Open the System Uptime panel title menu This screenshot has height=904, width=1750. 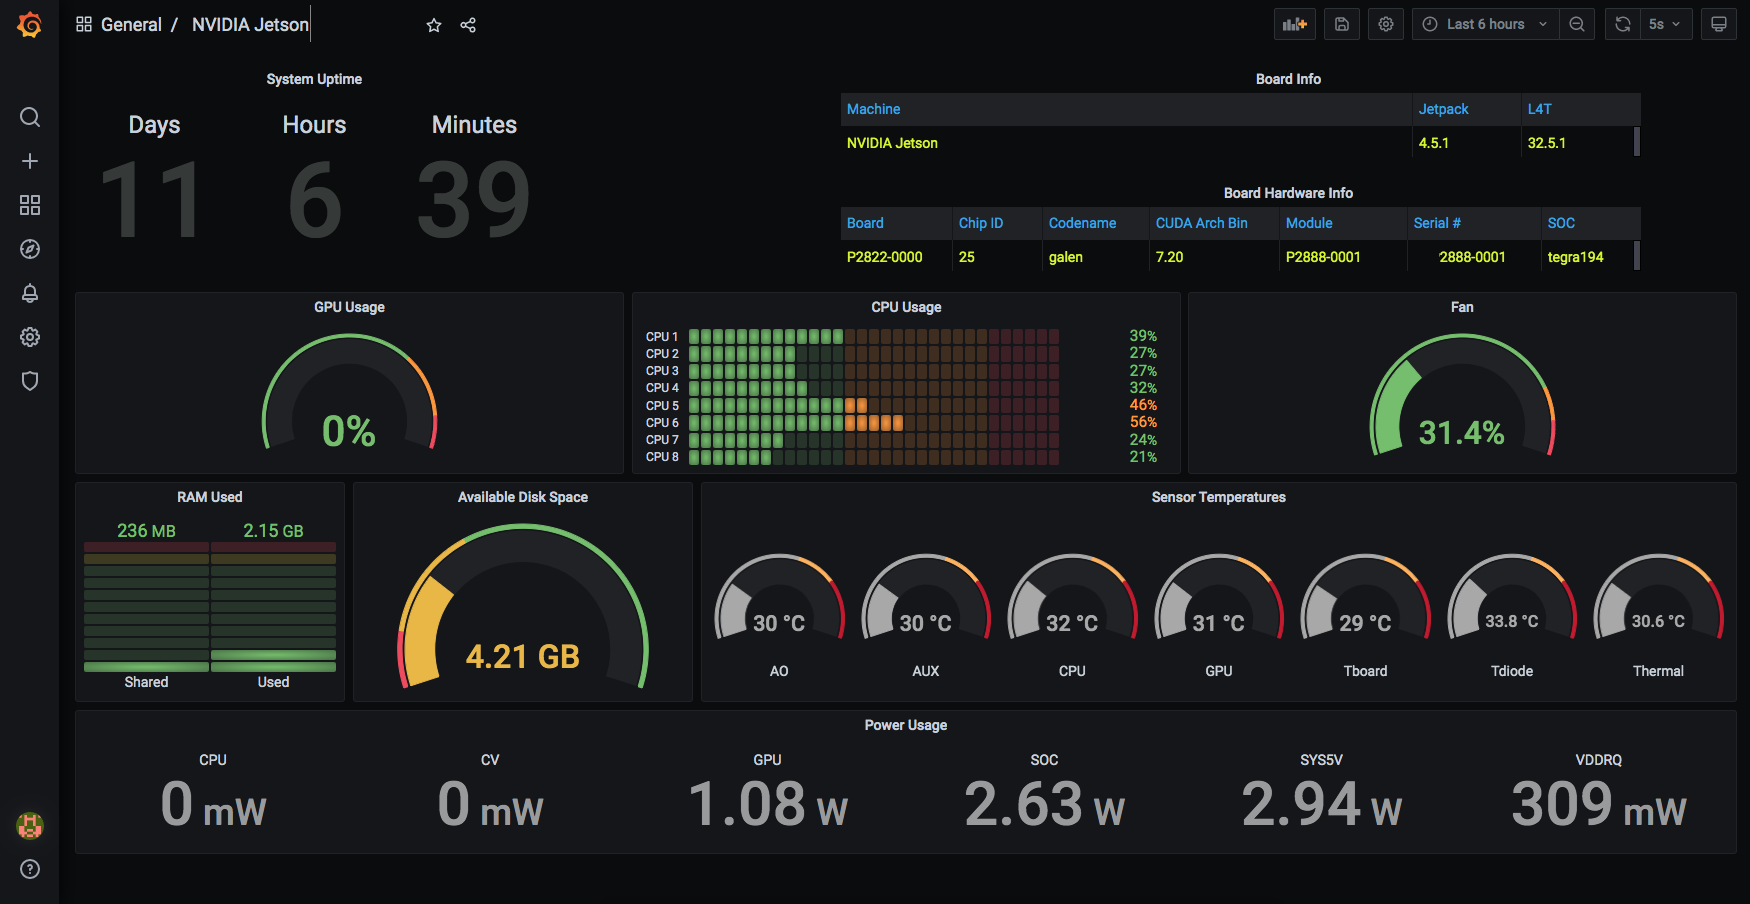tap(314, 79)
